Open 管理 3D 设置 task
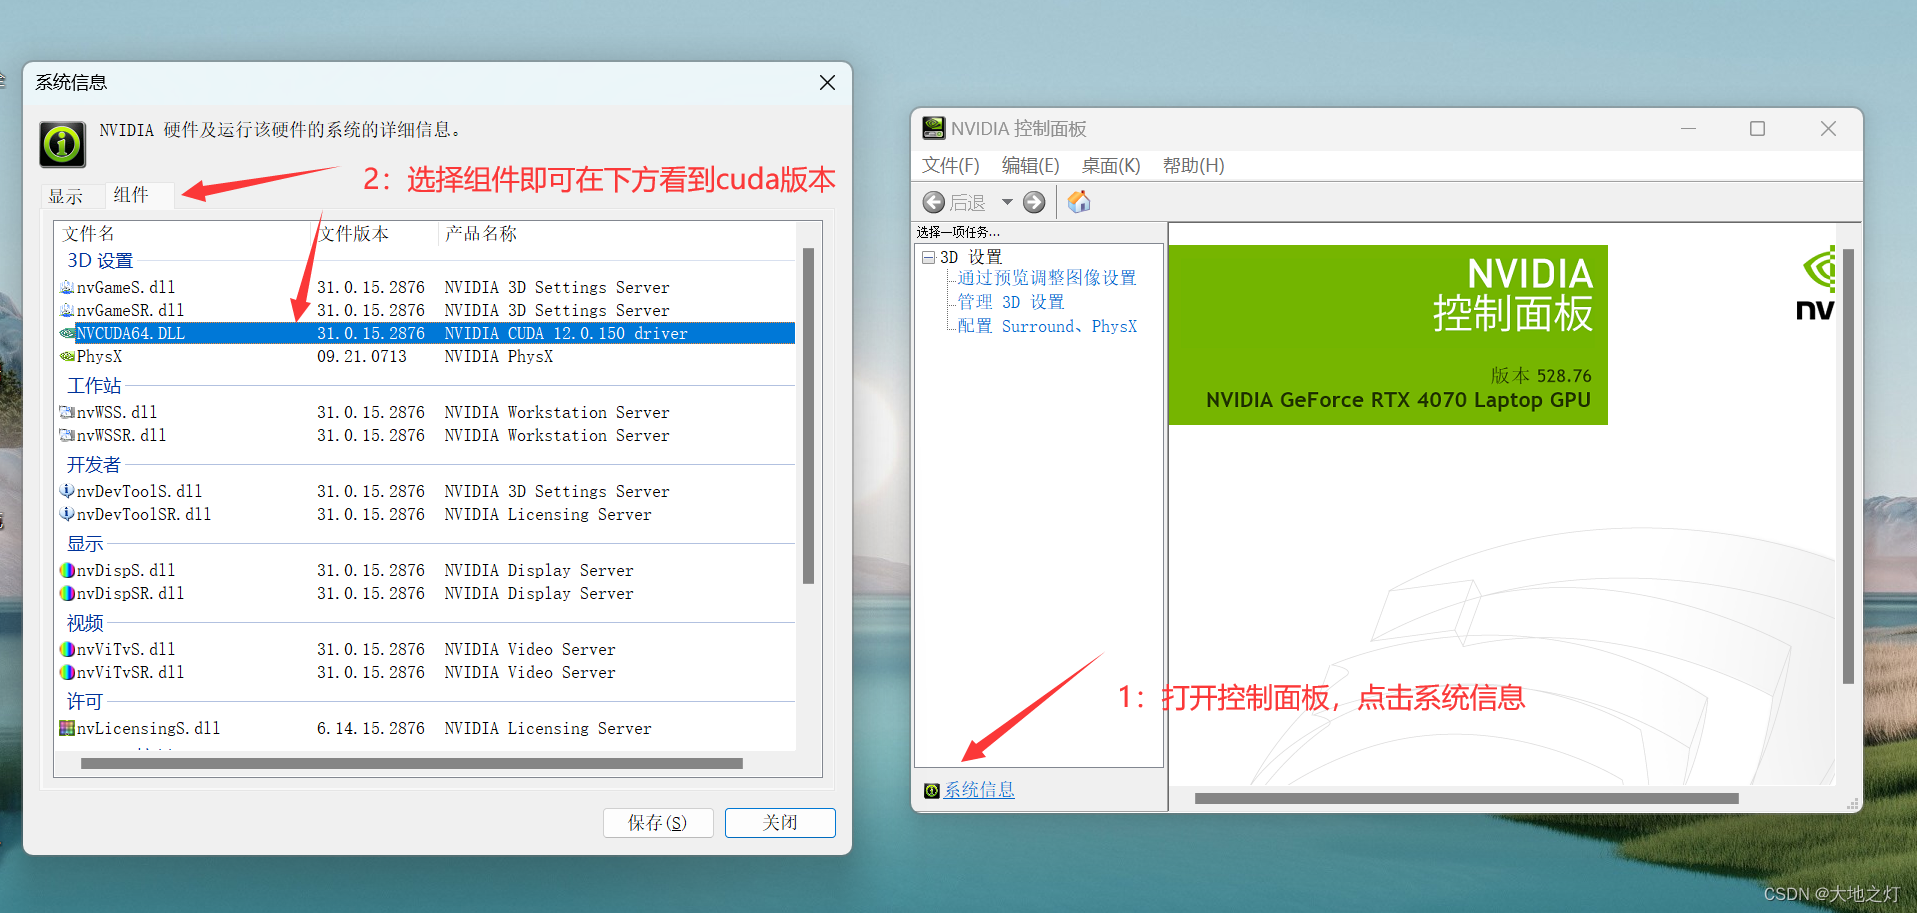The image size is (1917, 913). 1011,302
